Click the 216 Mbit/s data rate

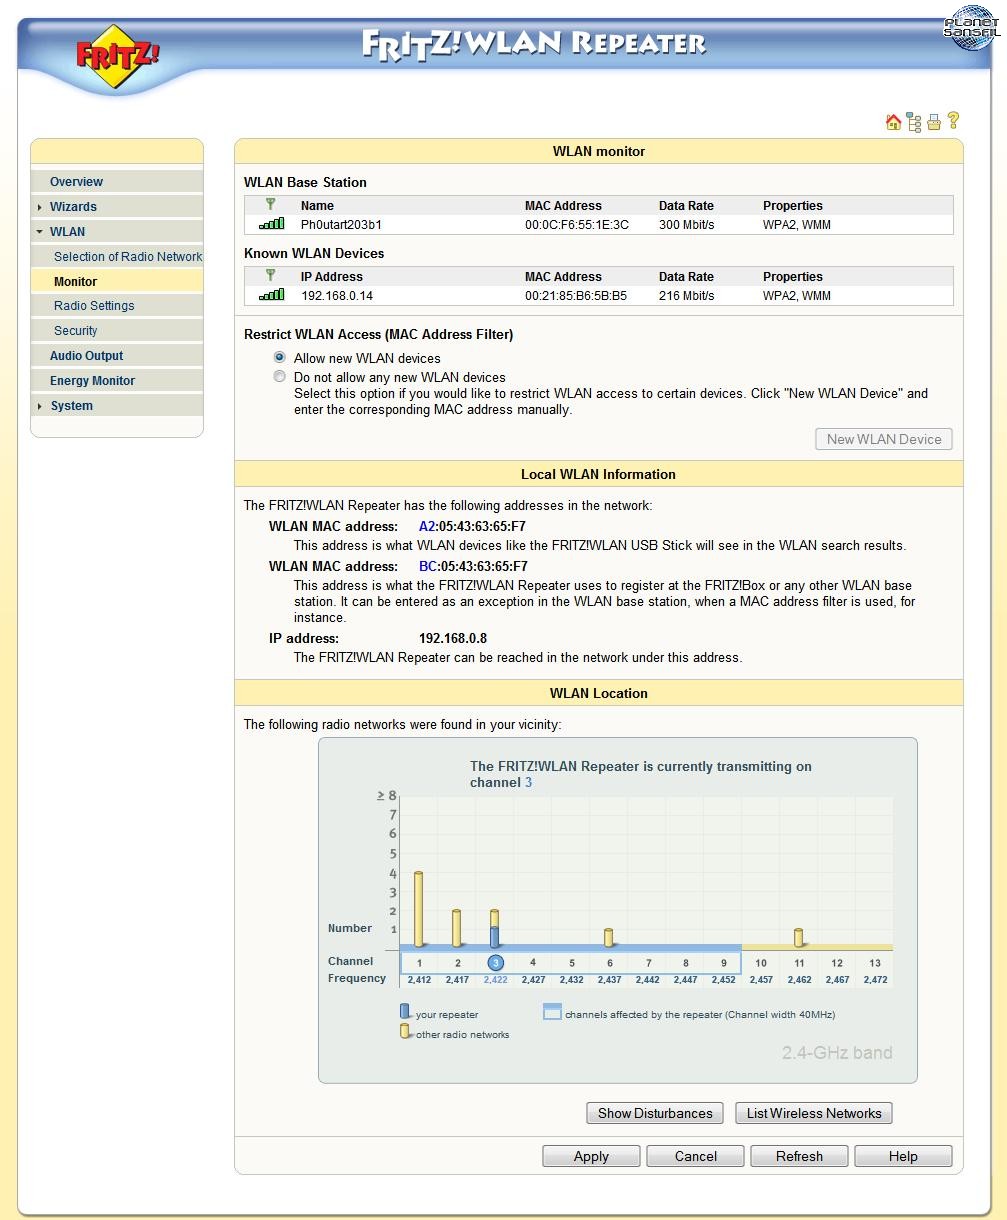point(687,296)
